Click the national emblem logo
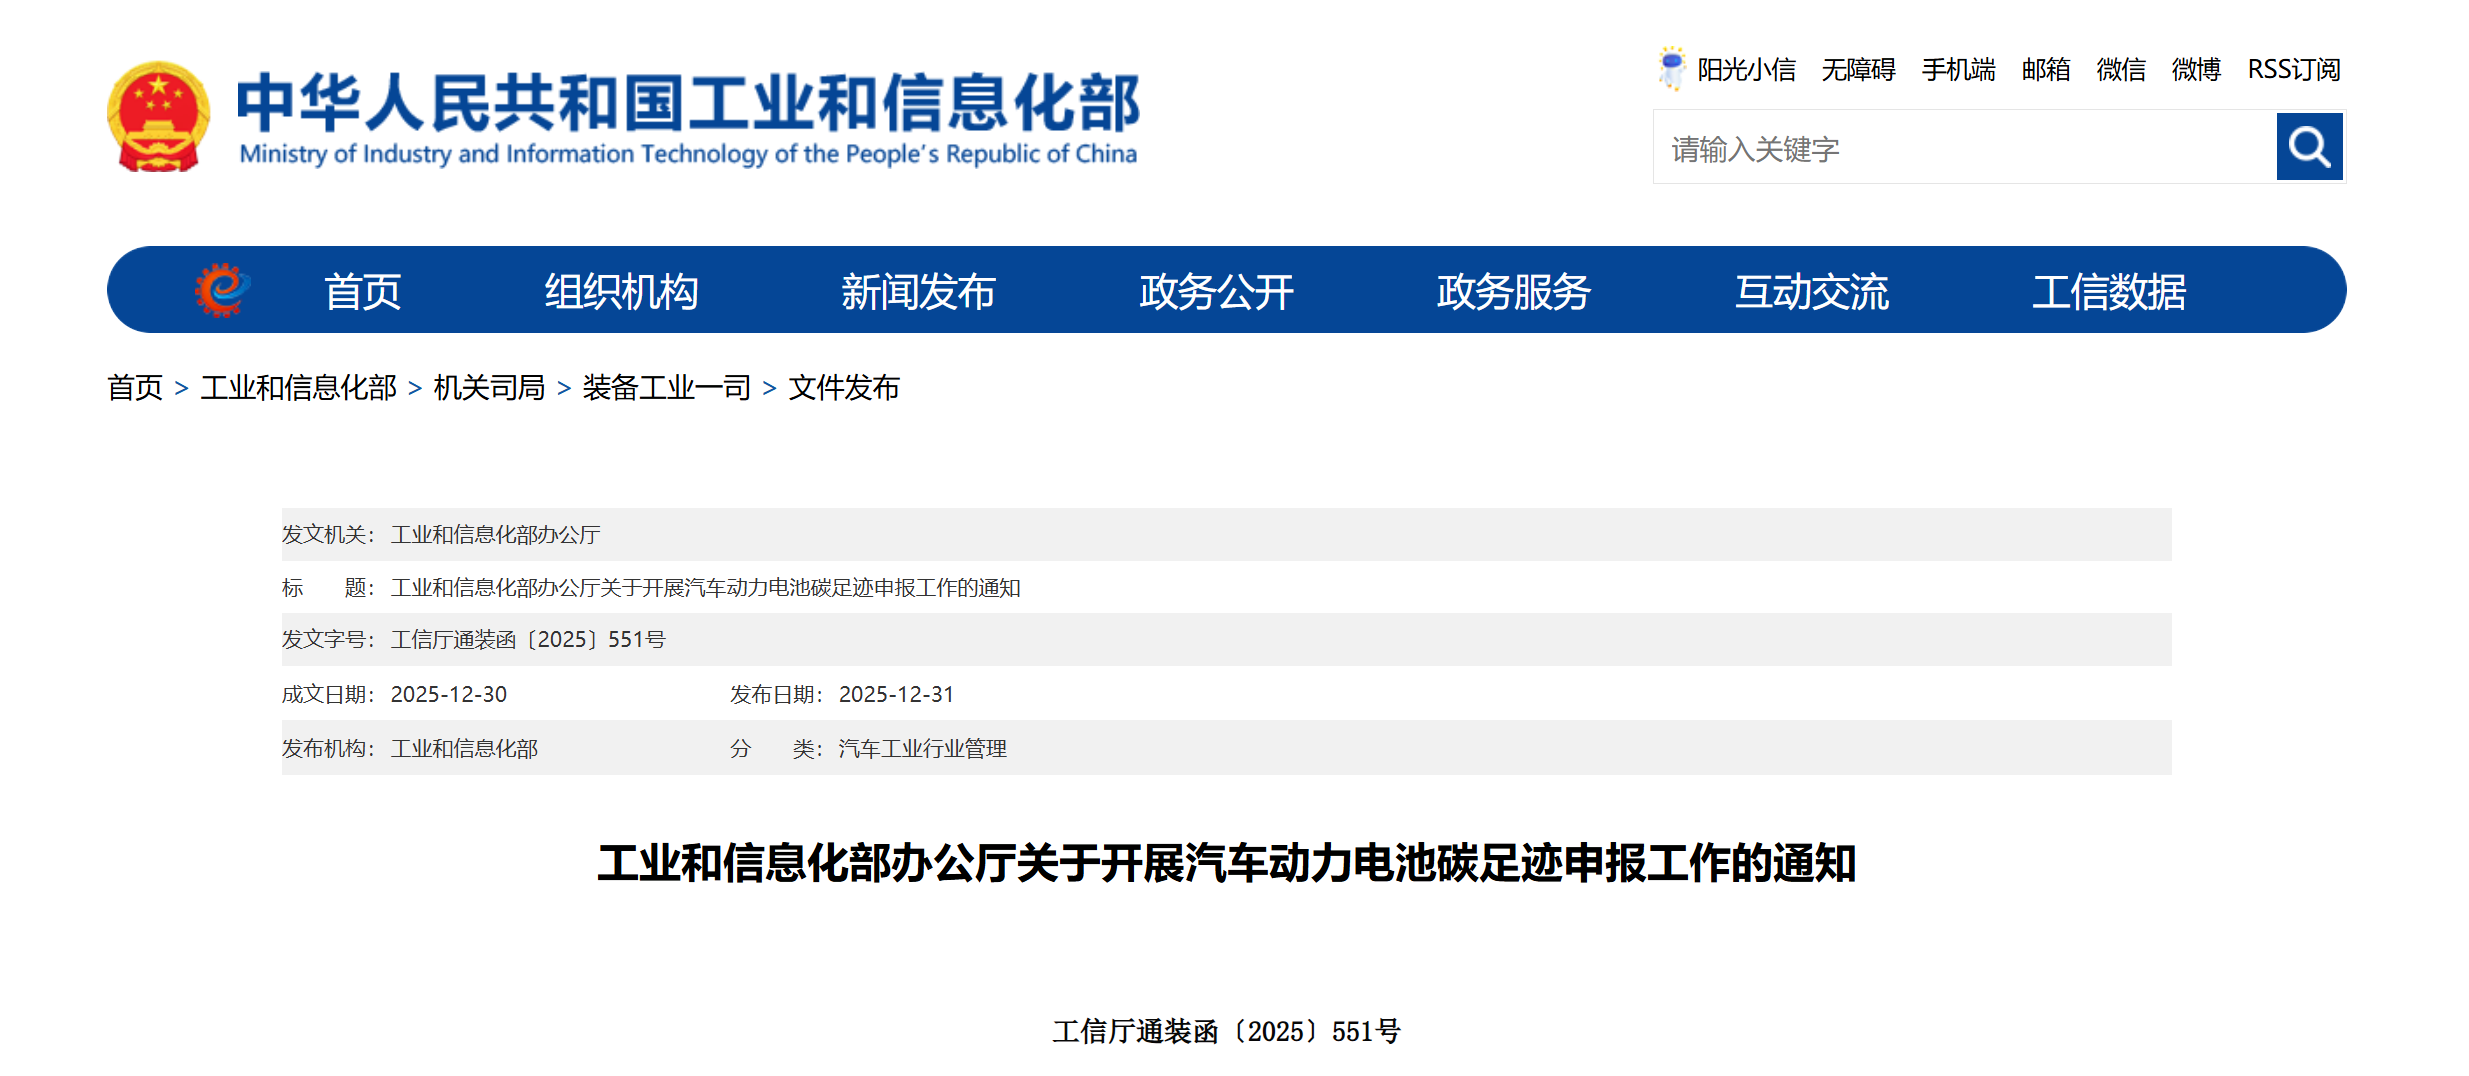 point(158,117)
